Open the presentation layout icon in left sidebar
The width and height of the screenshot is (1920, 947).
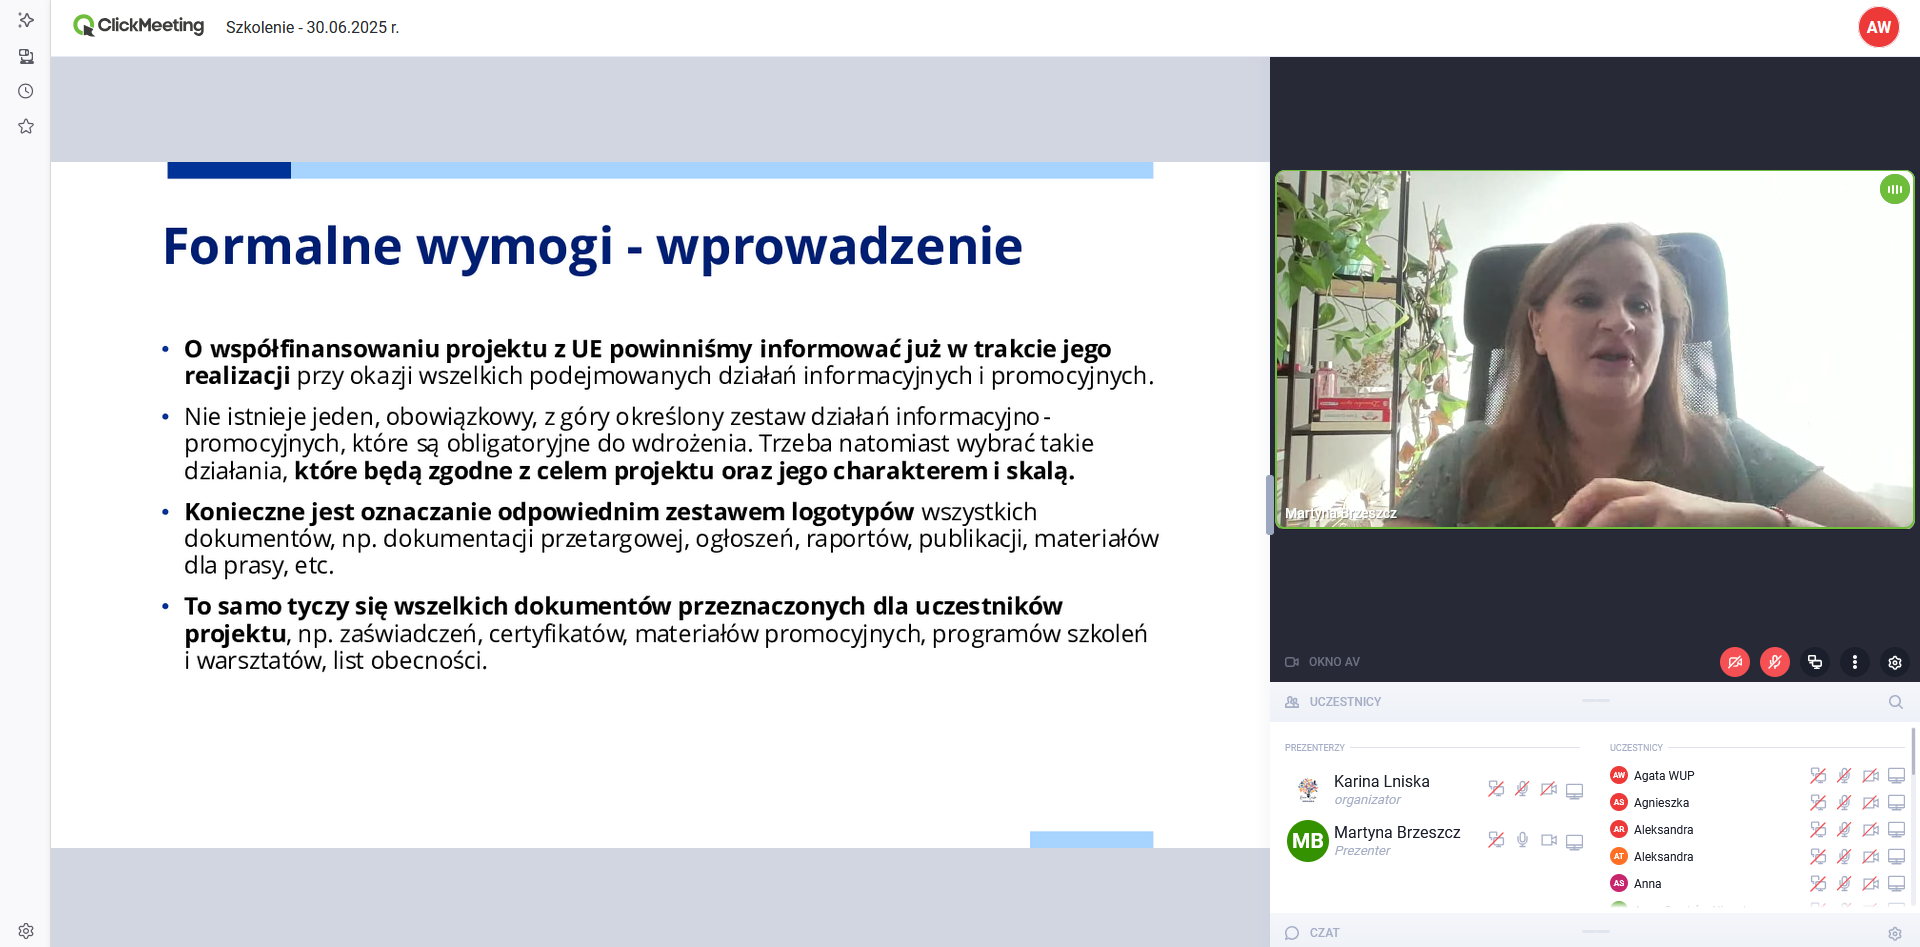[x=26, y=56]
